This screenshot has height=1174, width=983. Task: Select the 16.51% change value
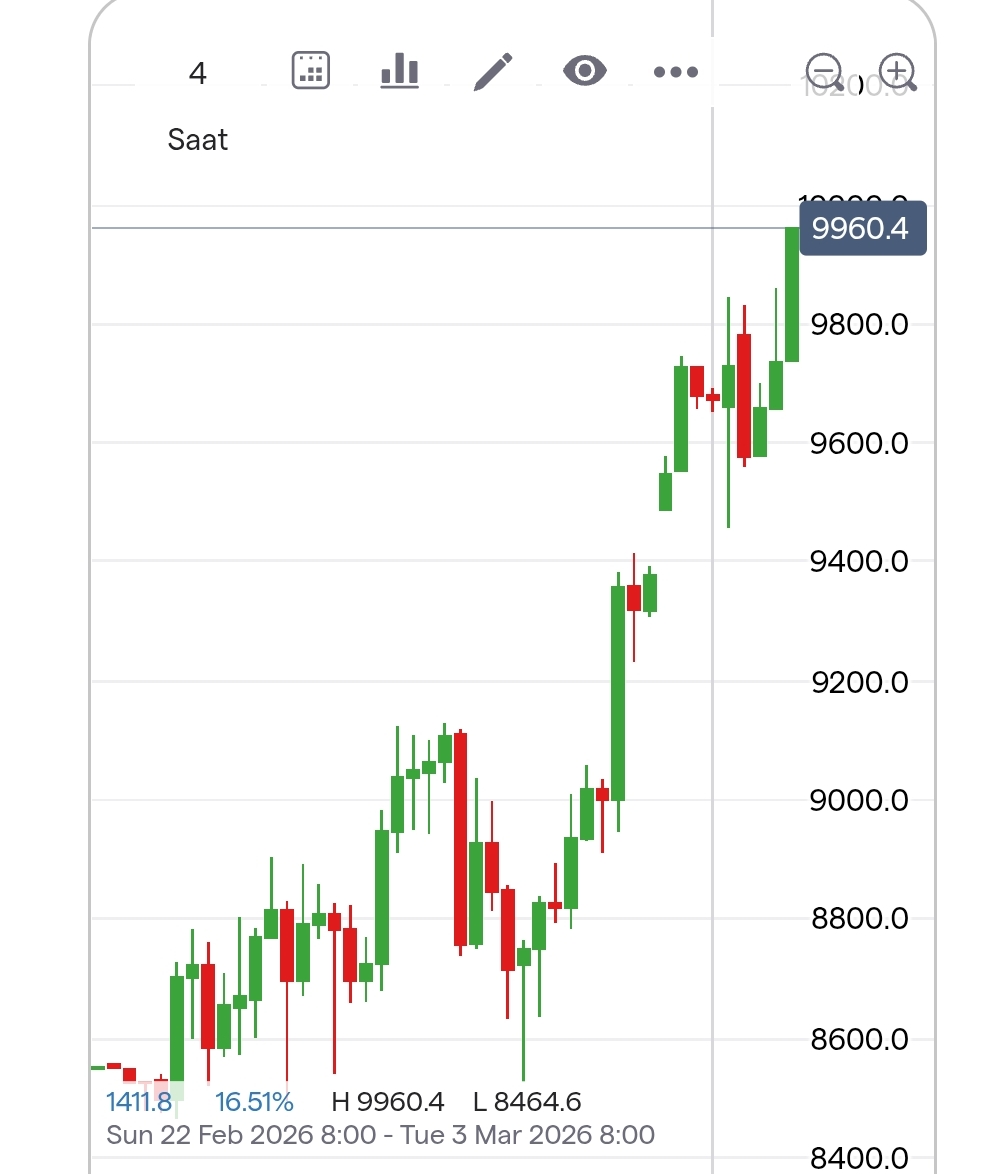[x=254, y=1102]
